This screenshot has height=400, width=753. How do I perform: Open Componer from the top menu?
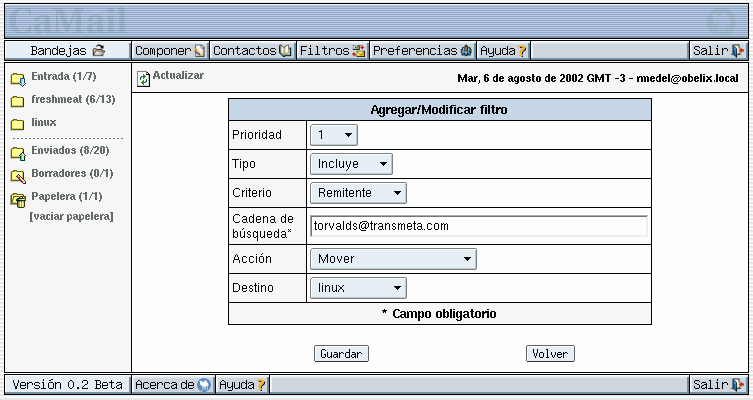[170, 50]
